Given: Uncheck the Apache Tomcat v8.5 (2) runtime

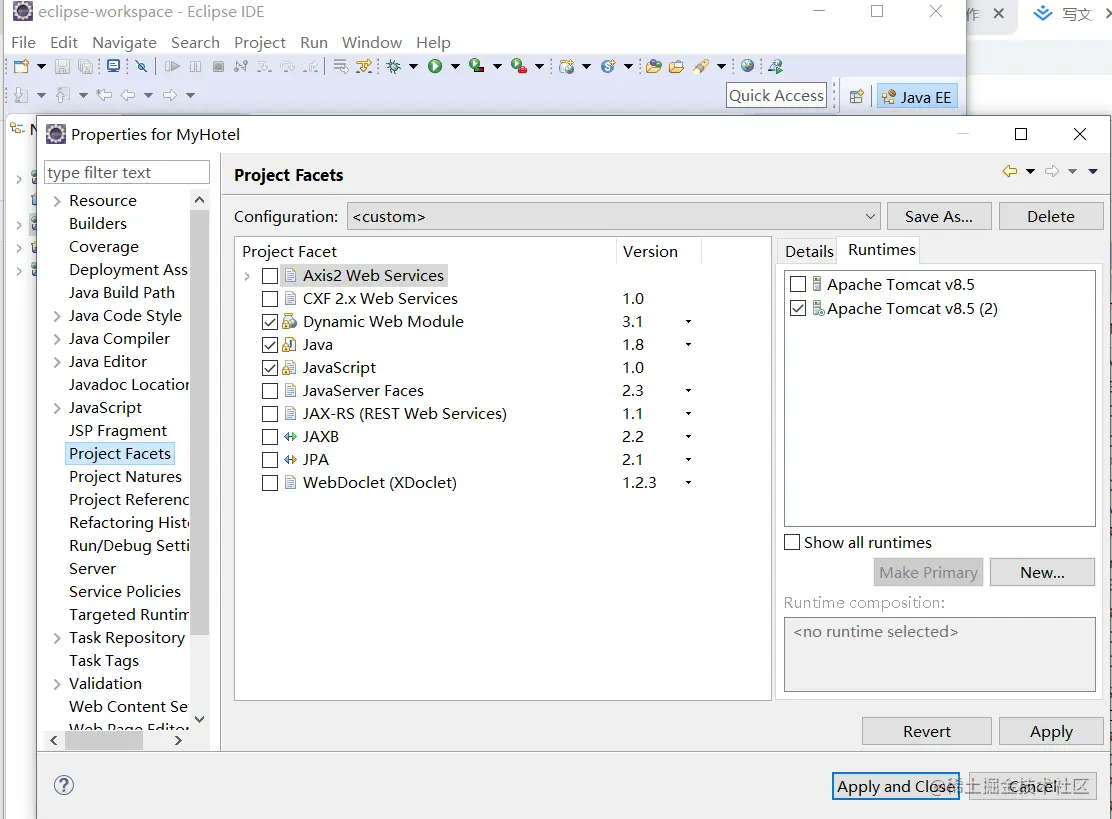Looking at the screenshot, I should [798, 308].
